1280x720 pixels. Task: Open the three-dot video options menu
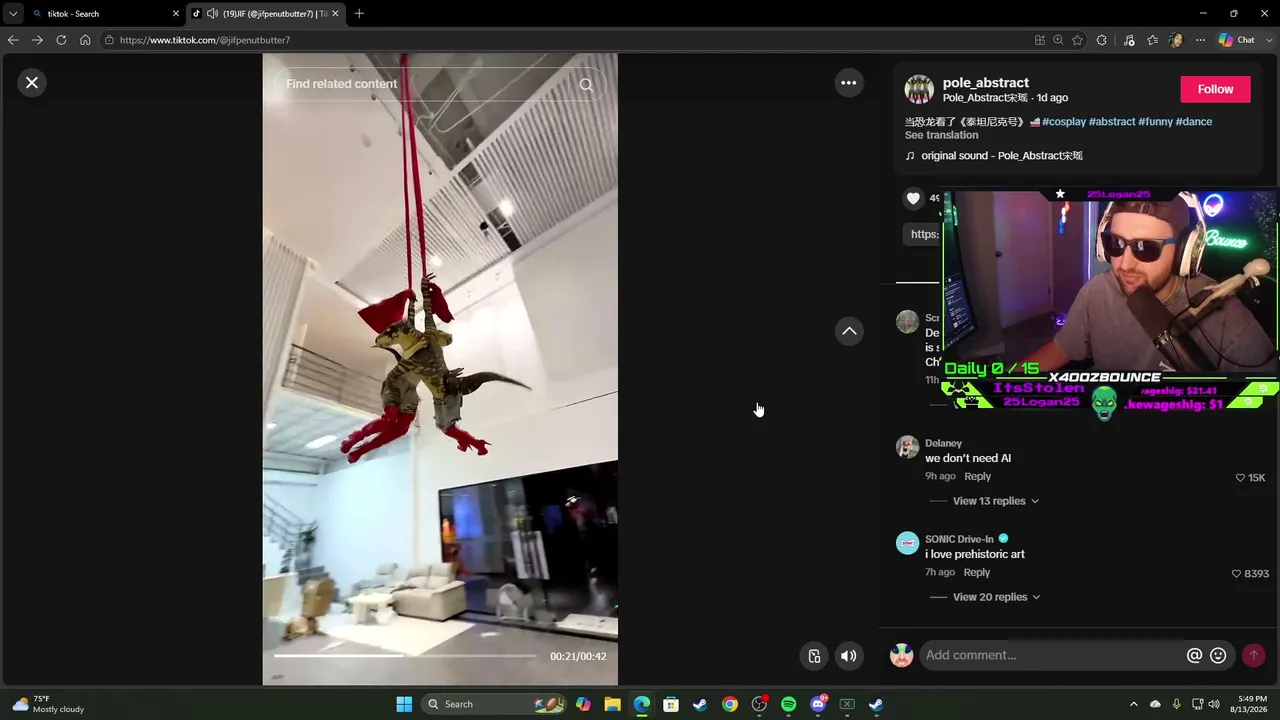point(849,83)
